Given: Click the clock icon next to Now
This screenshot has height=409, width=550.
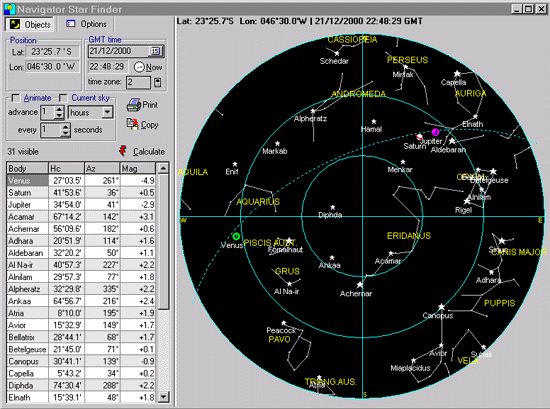Looking at the screenshot, I should pyautogui.click(x=139, y=67).
